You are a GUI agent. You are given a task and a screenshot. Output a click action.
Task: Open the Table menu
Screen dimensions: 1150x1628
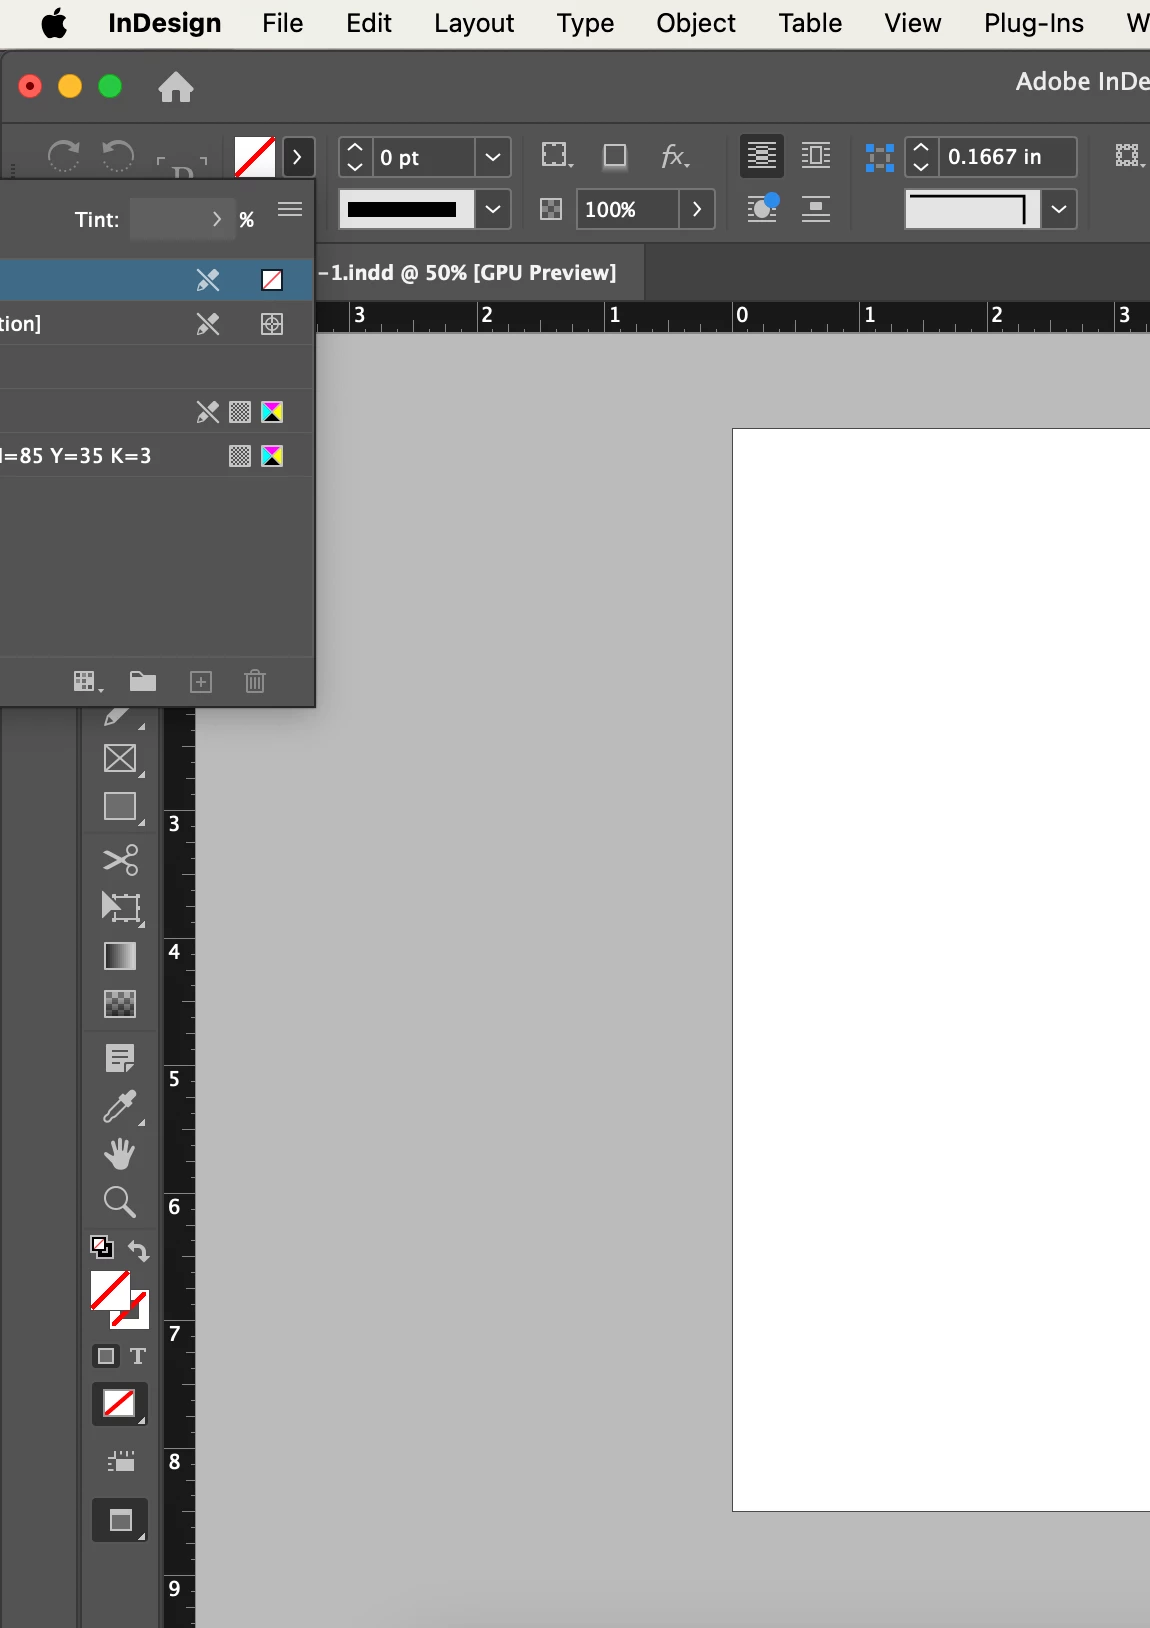810,23
